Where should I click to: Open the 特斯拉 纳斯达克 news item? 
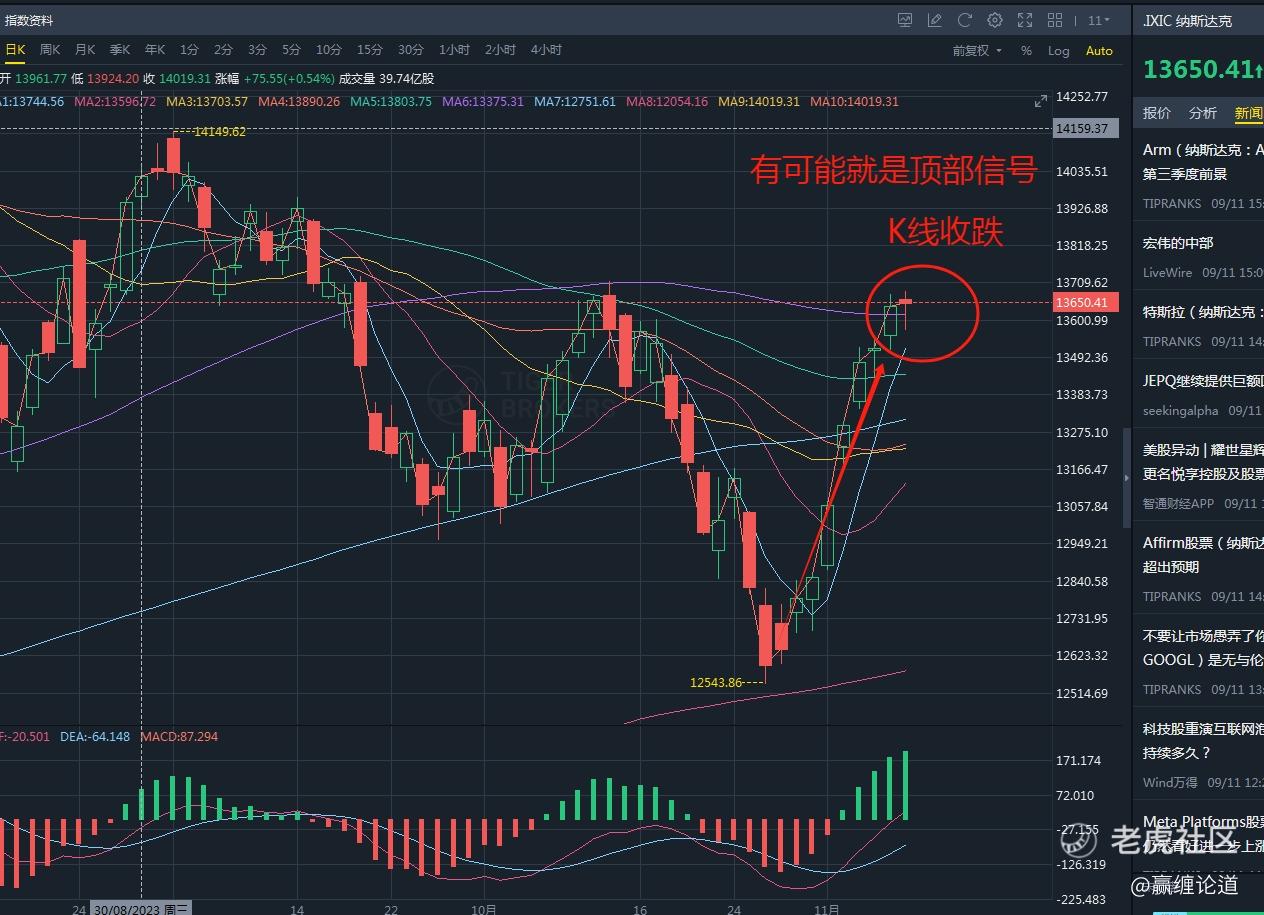(1203, 326)
